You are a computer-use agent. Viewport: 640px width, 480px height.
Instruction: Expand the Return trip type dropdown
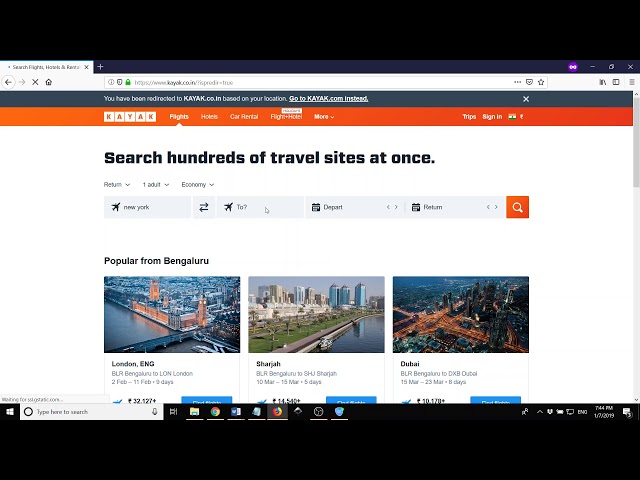click(117, 185)
